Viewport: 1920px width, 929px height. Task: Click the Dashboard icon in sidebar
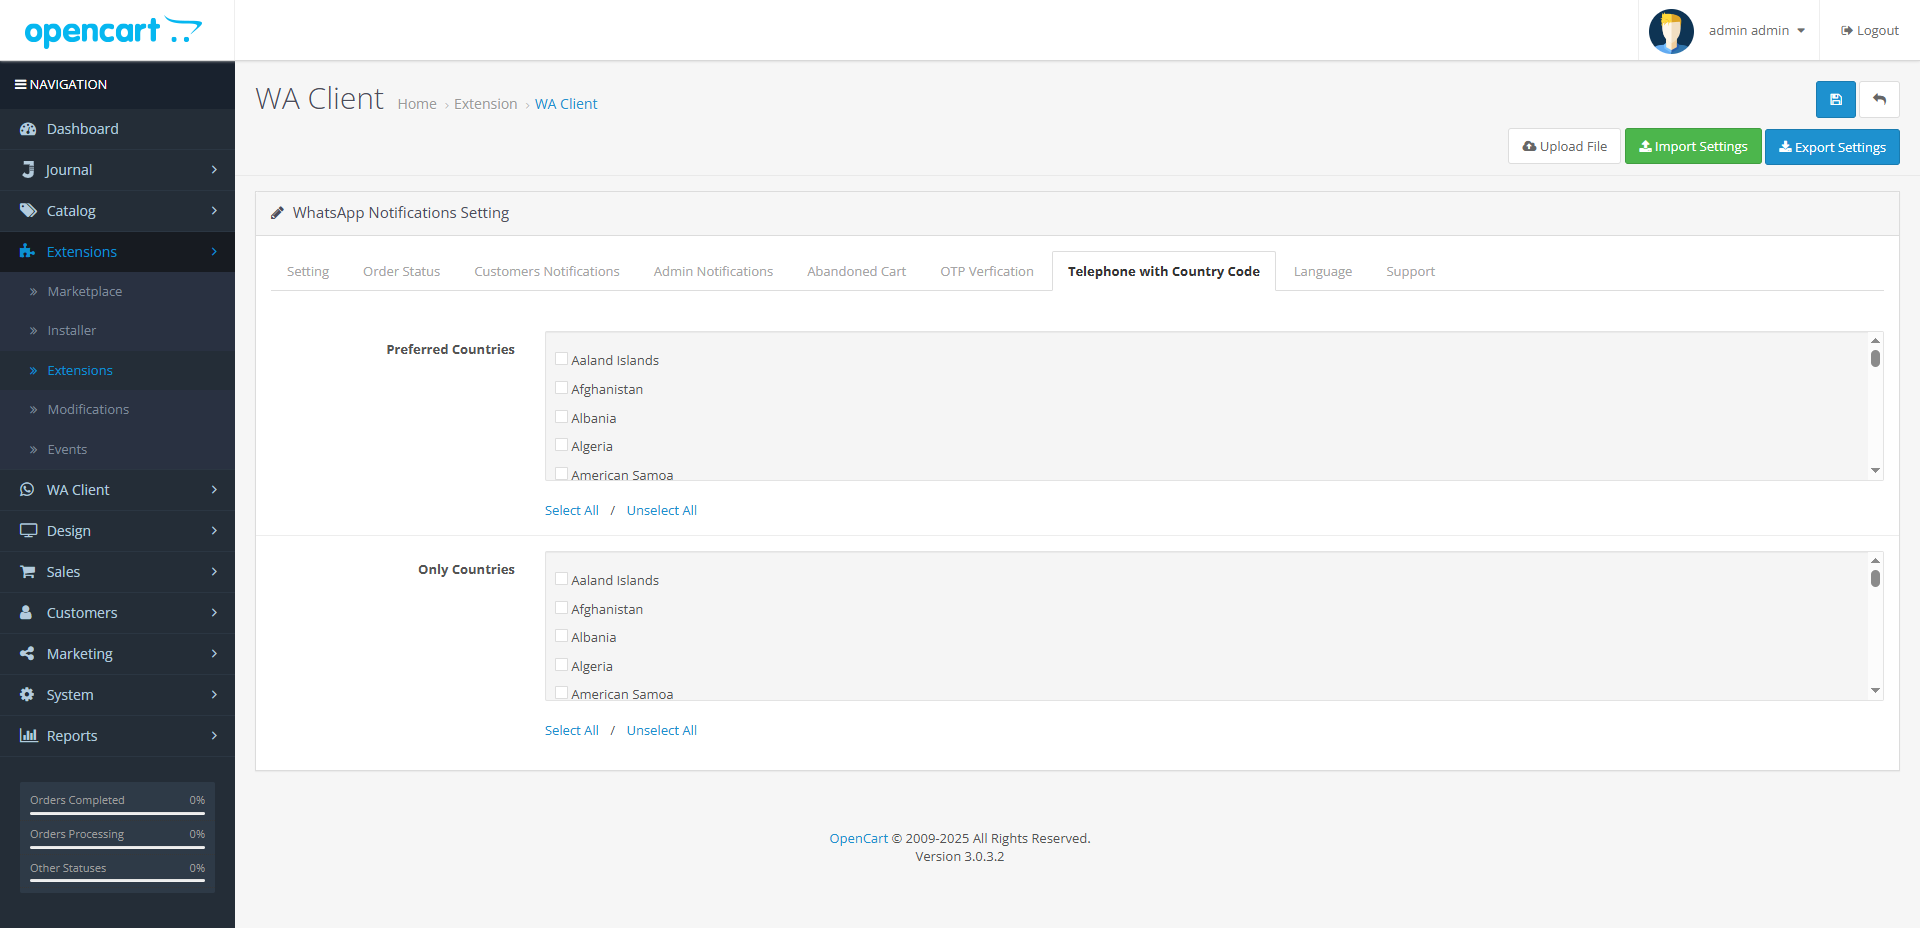(x=28, y=129)
